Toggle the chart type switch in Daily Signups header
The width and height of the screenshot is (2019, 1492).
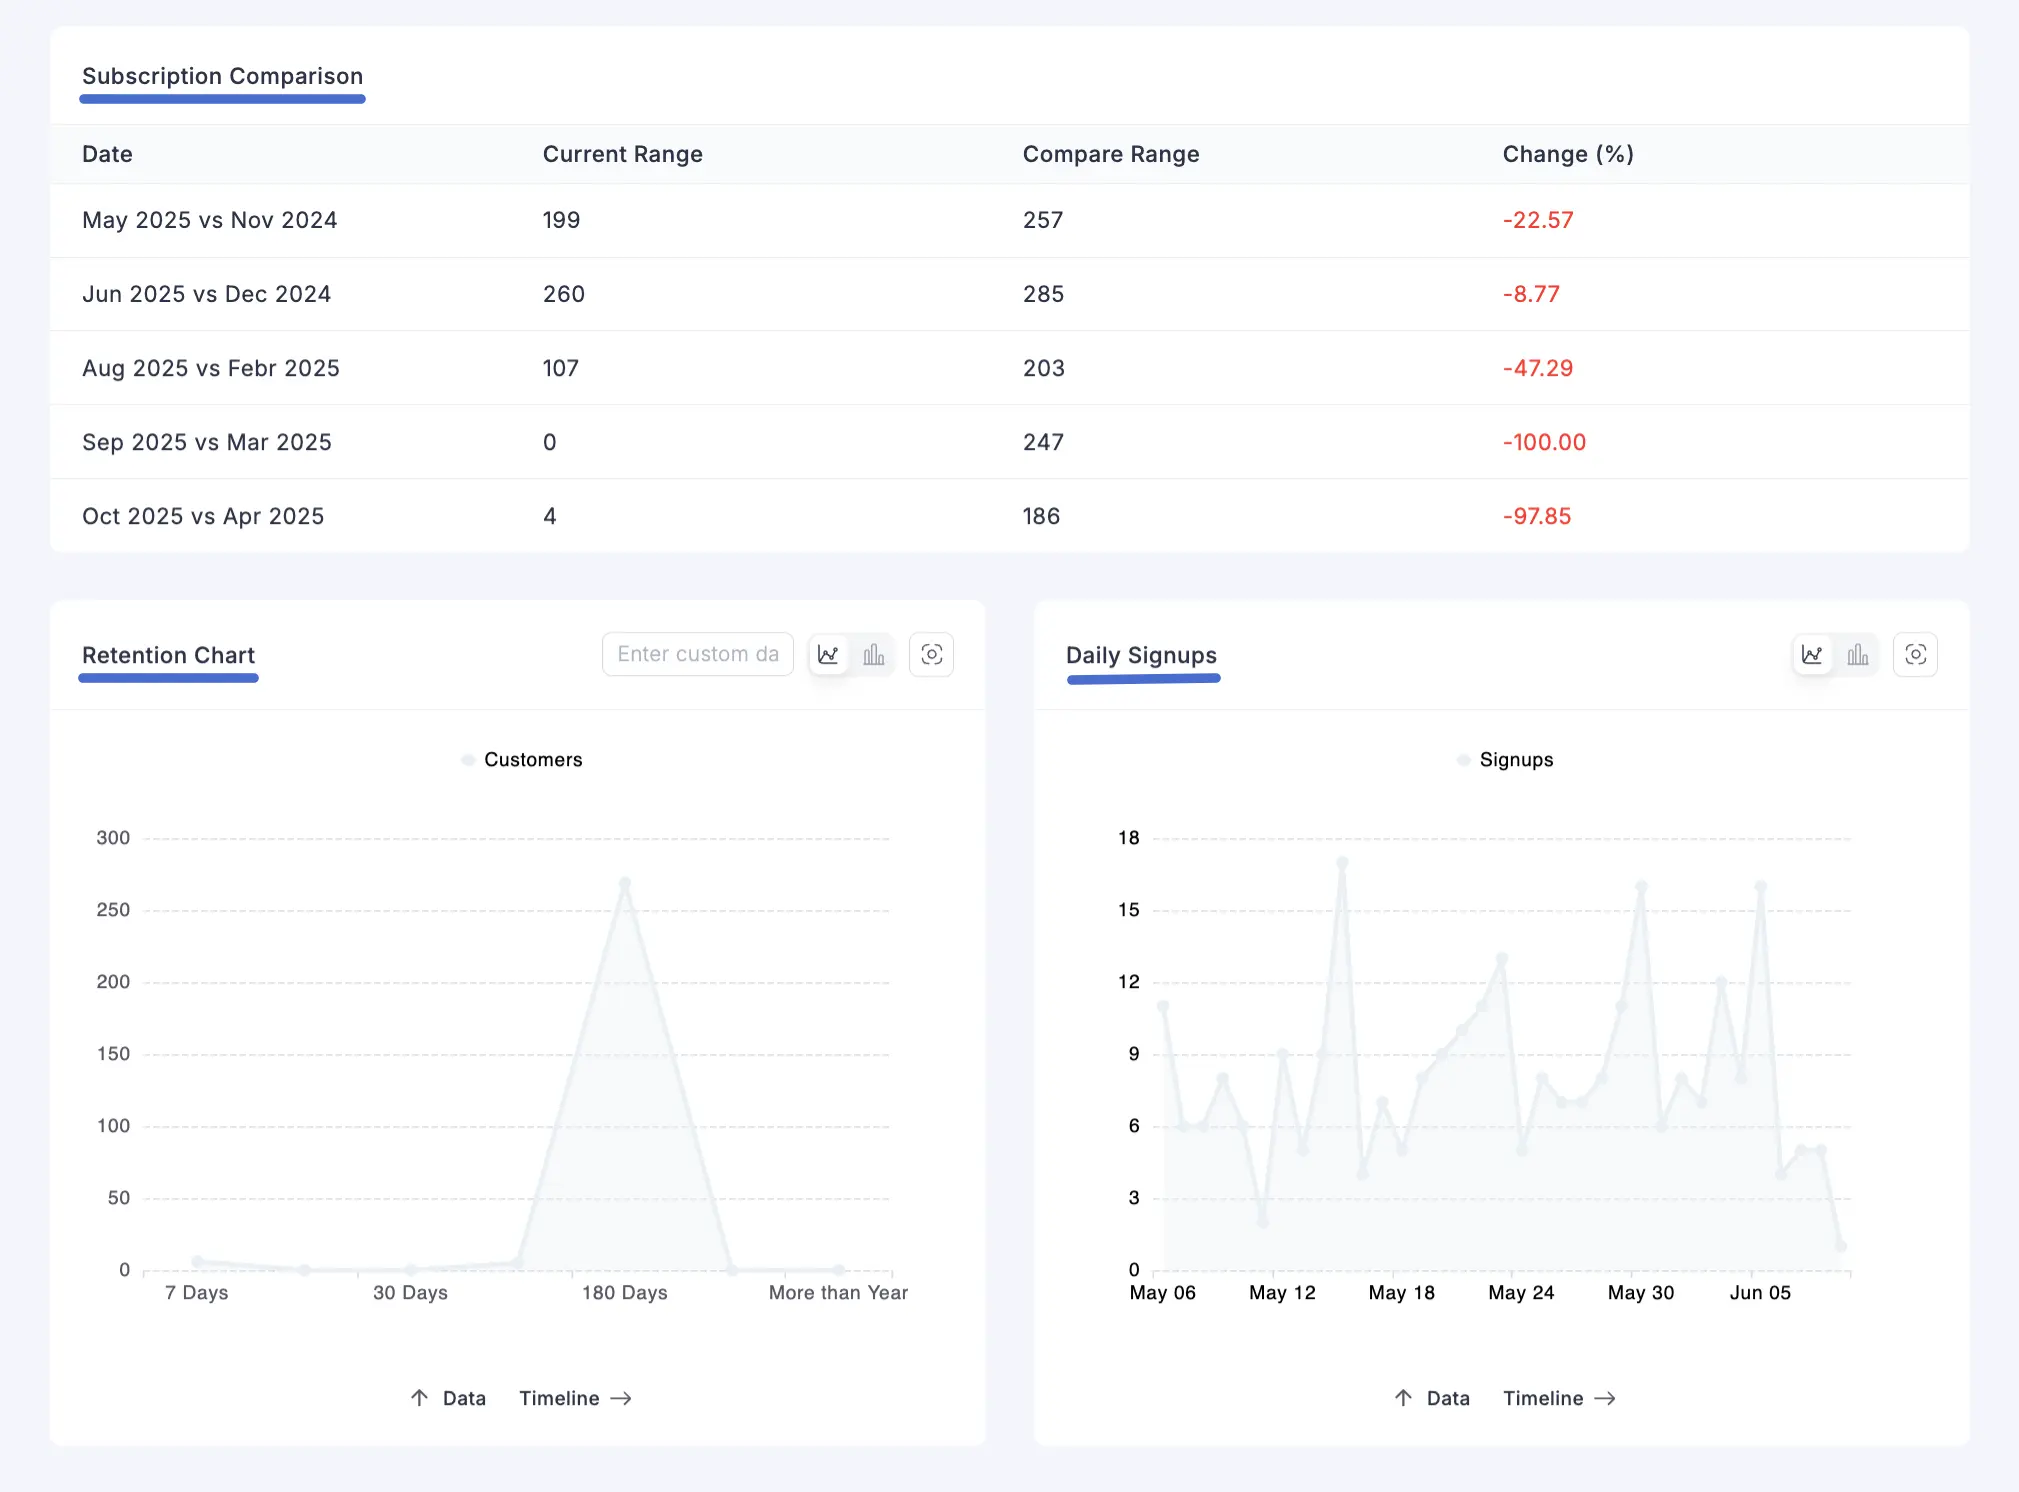click(1836, 654)
